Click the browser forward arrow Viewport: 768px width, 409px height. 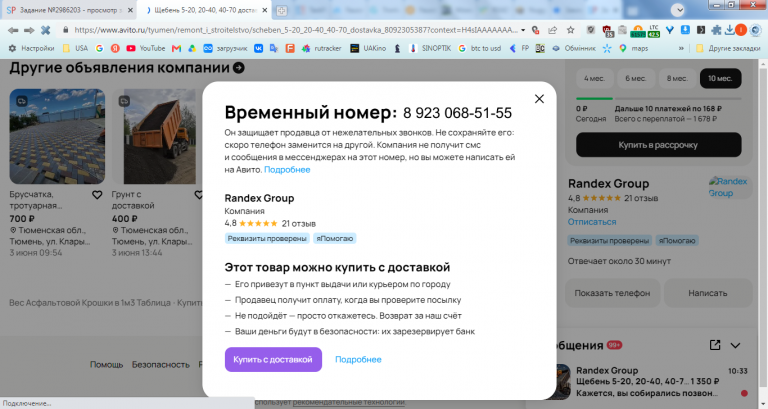tap(29, 30)
